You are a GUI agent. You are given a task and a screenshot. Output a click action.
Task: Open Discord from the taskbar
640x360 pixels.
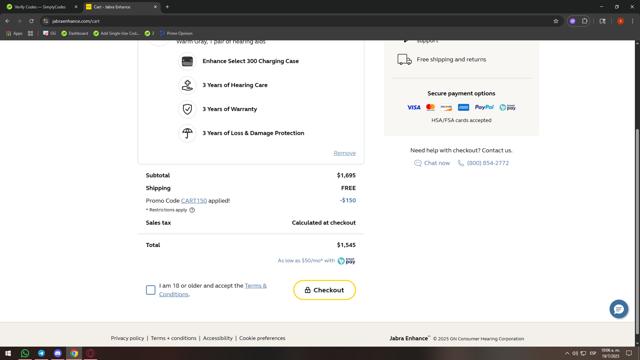pos(58,353)
